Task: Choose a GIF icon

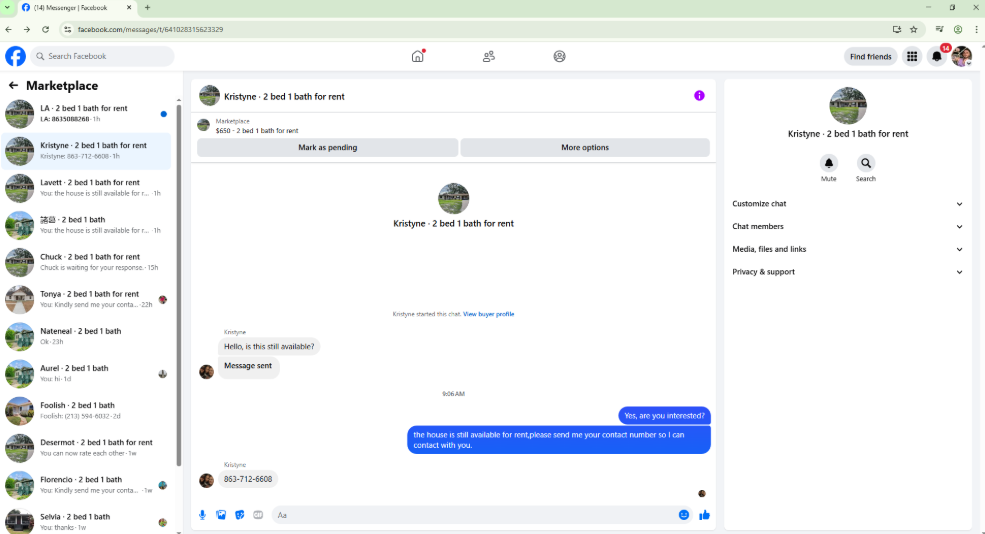Action: (258, 515)
